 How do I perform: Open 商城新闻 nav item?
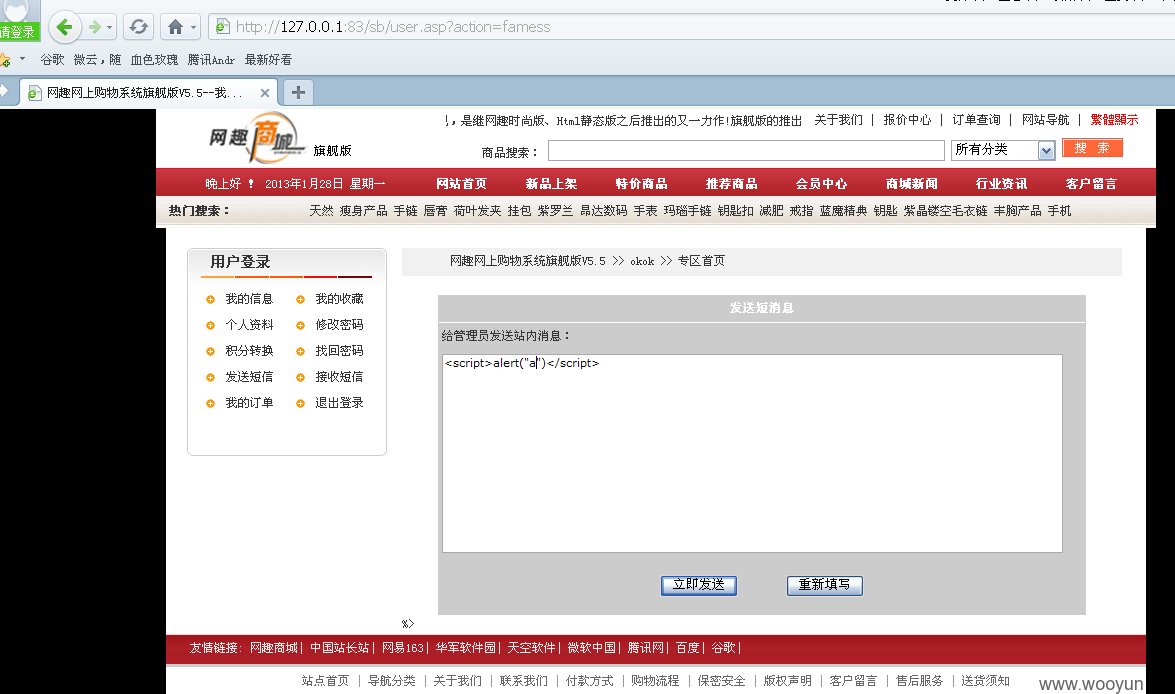(x=910, y=184)
